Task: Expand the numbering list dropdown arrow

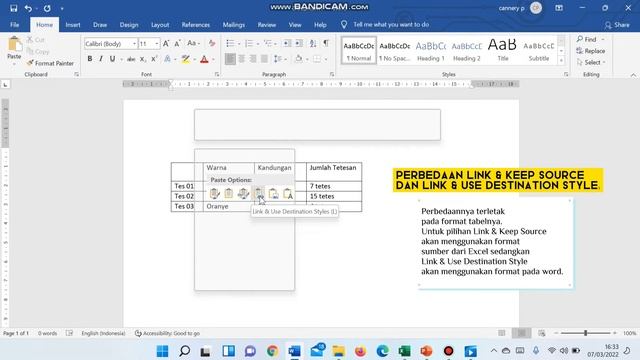Action: click(x=258, y=44)
